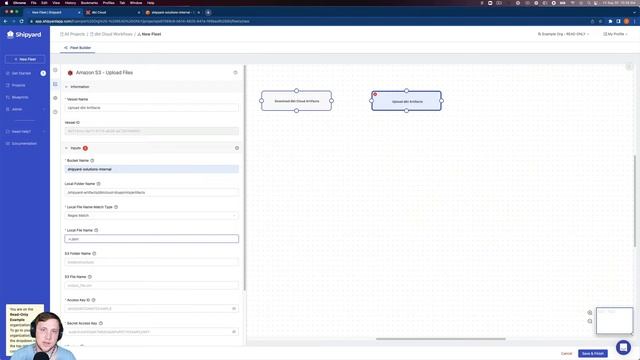Viewport: 640px width, 360px height.
Task: Click Save & Finish button
Action: pyautogui.click(x=593, y=353)
